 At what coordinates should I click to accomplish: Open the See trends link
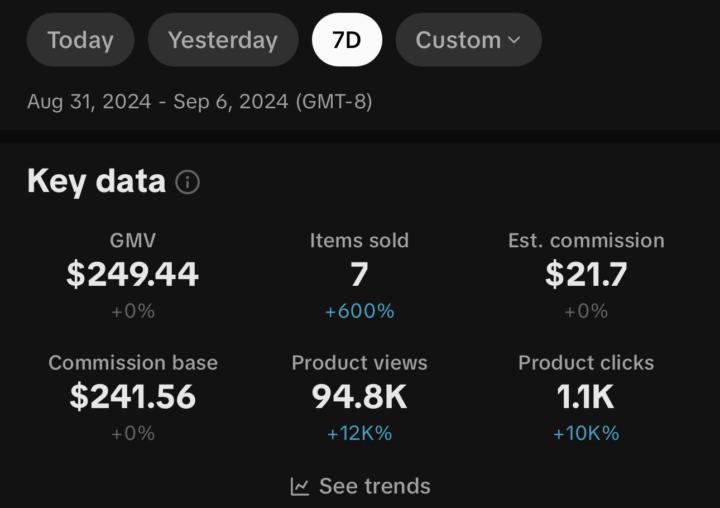[x=374, y=487]
